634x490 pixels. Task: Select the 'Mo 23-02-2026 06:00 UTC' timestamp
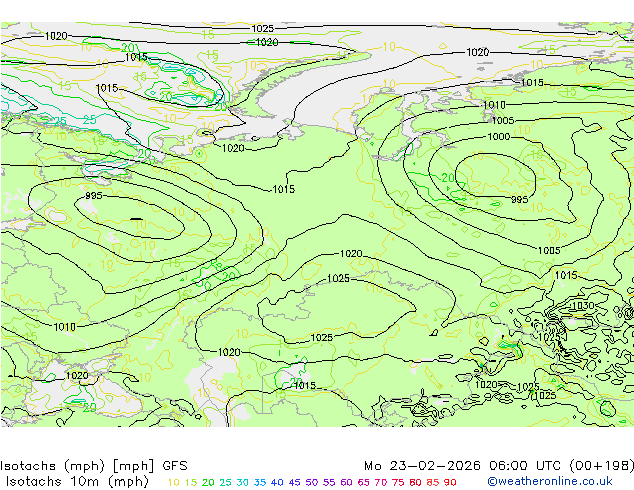(x=463, y=466)
